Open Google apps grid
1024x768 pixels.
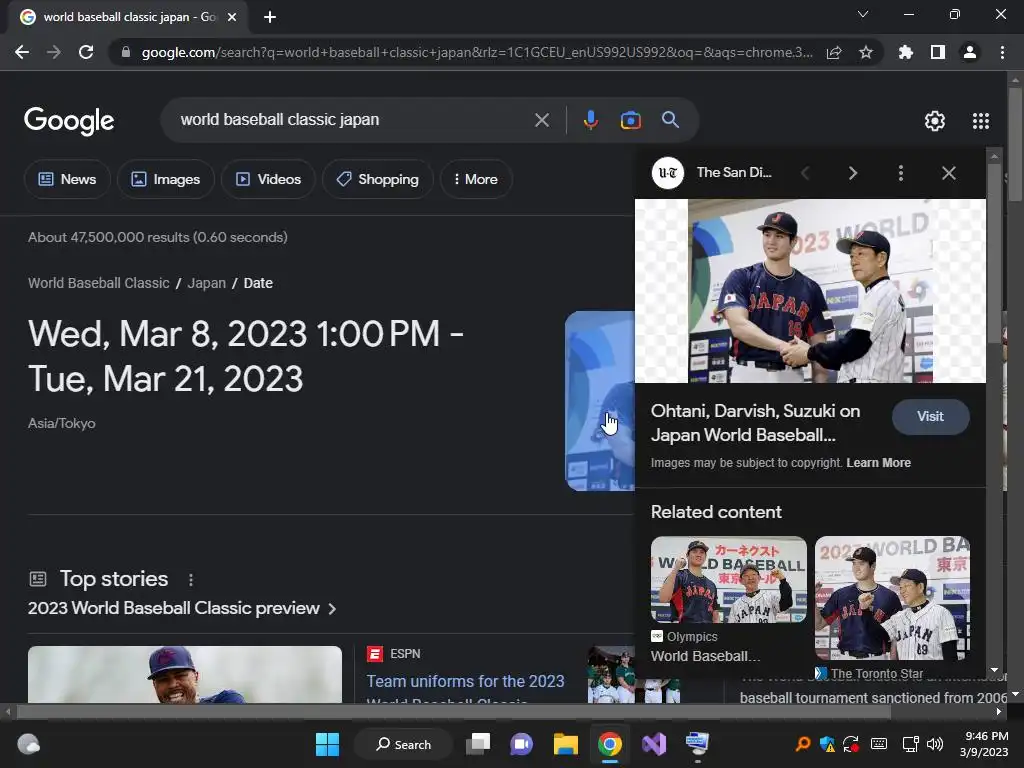click(x=981, y=121)
